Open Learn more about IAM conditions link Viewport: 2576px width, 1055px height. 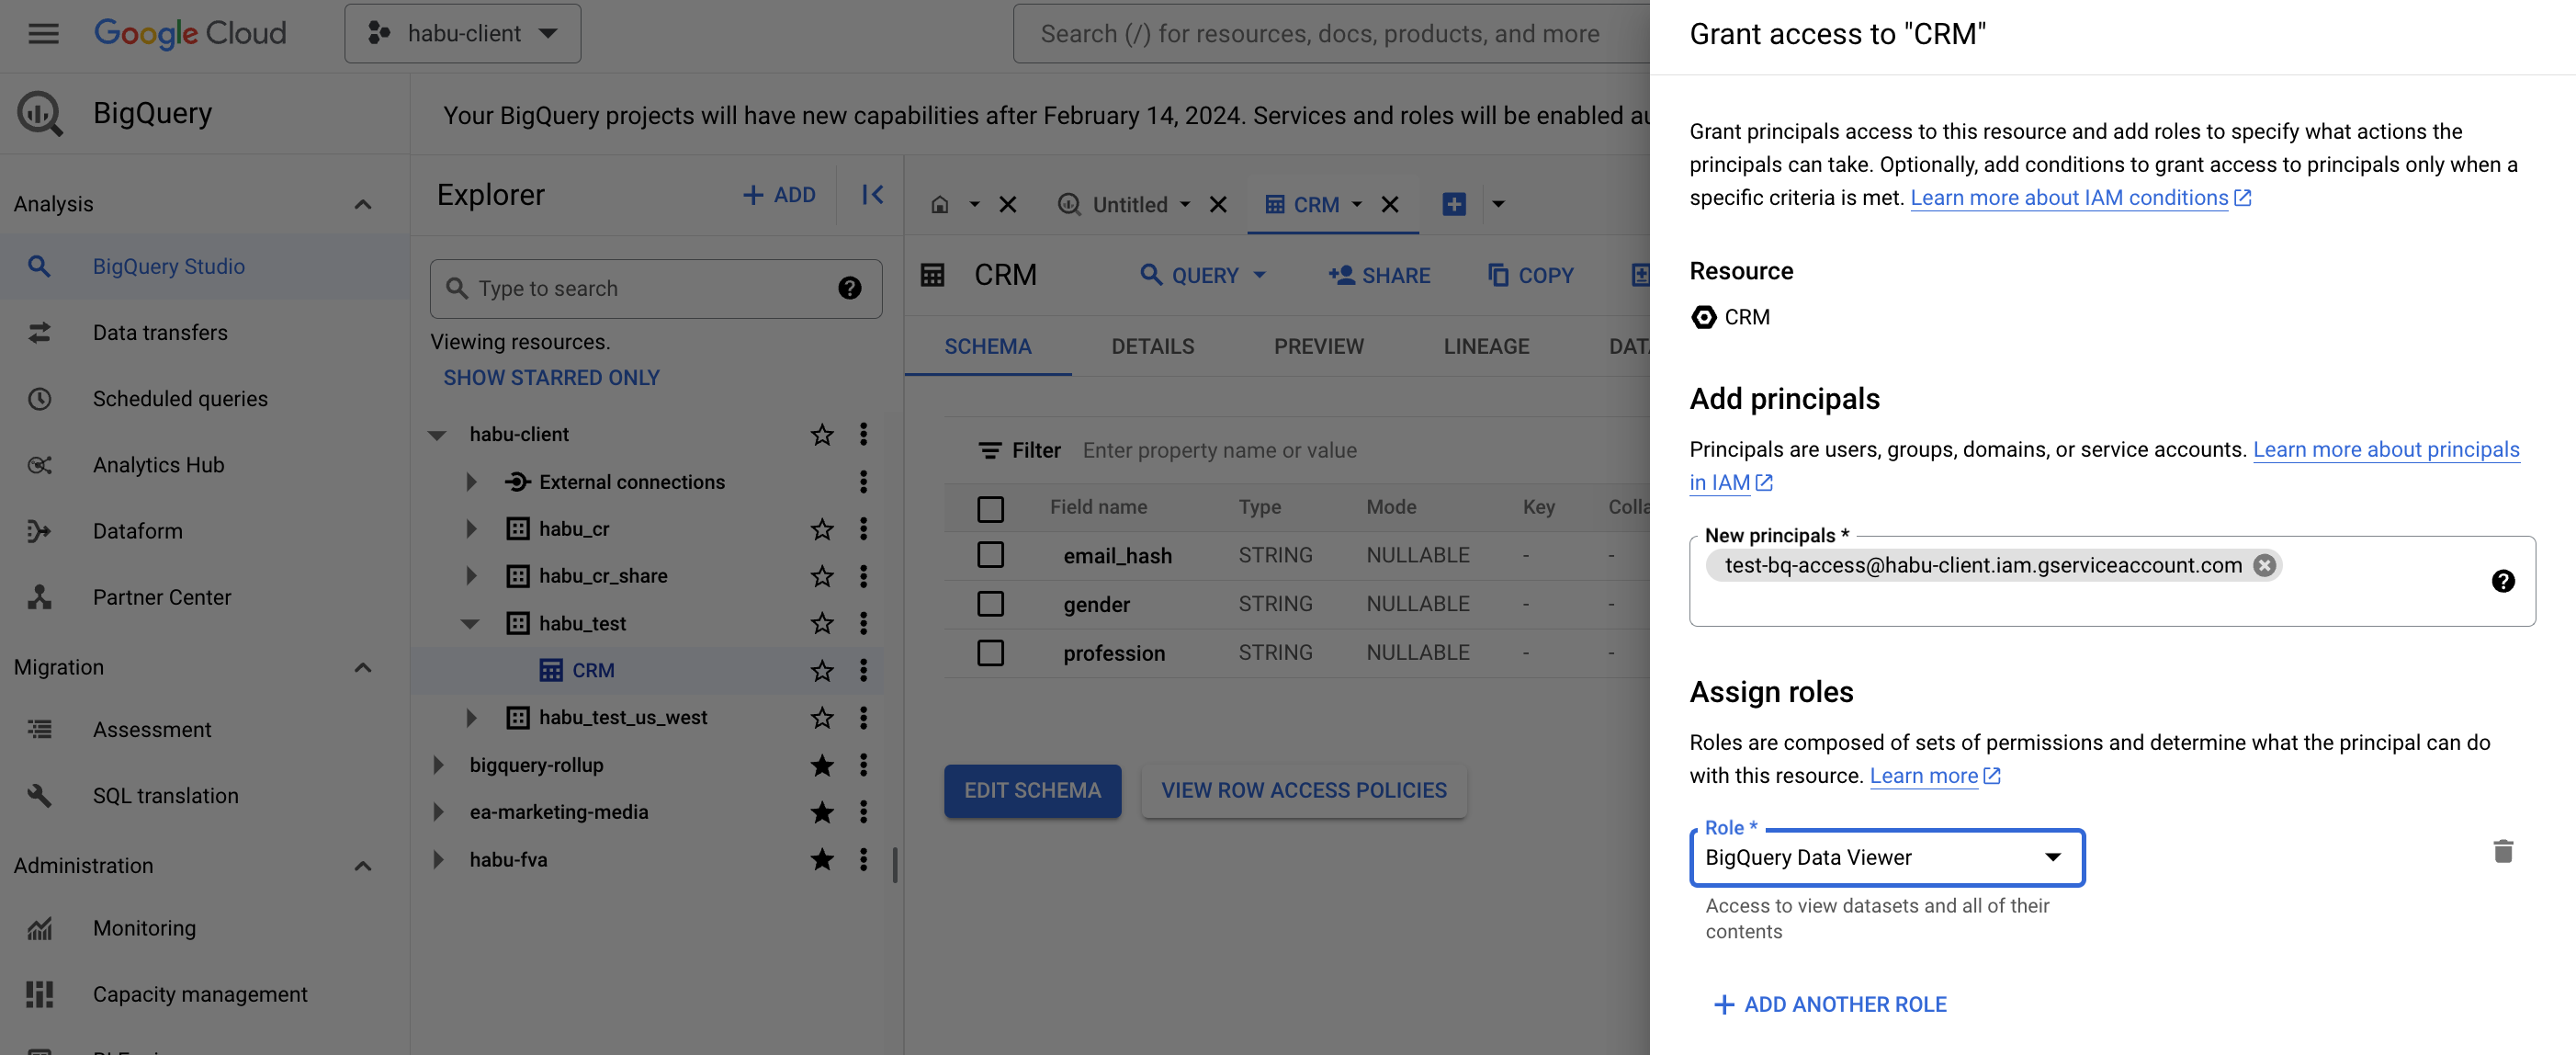coord(2068,197)
